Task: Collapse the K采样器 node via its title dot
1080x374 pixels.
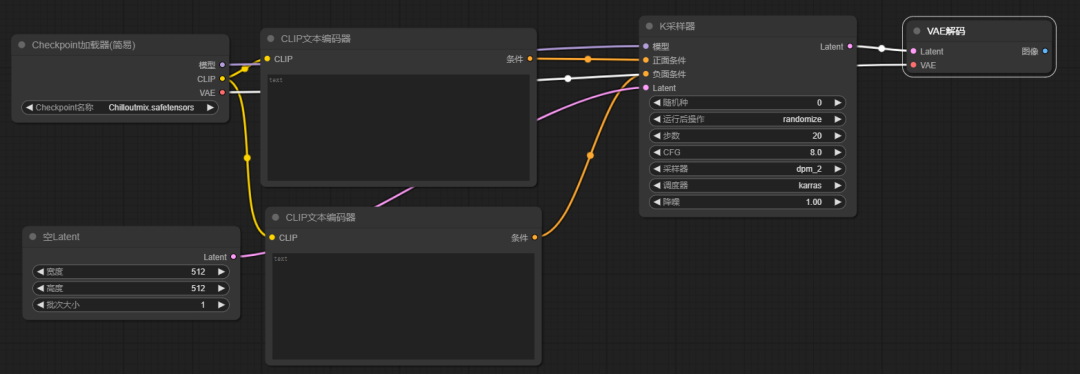Action: pos(649,26)
